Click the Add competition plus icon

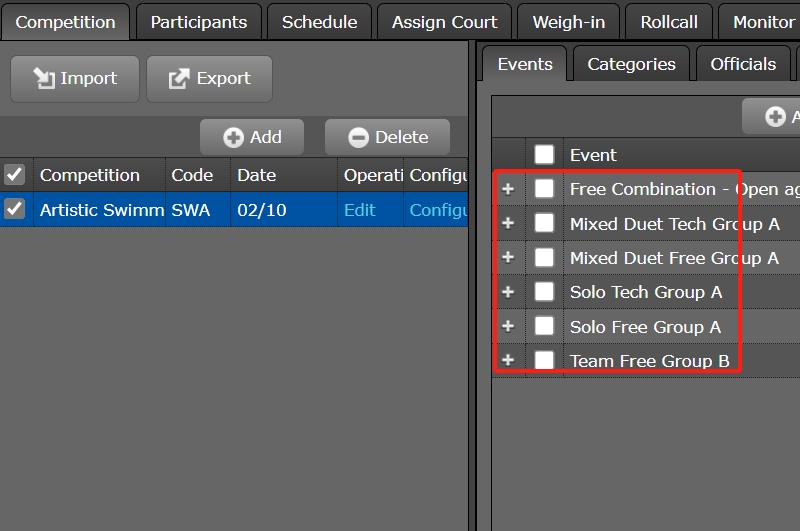click(x=233, y=138)
